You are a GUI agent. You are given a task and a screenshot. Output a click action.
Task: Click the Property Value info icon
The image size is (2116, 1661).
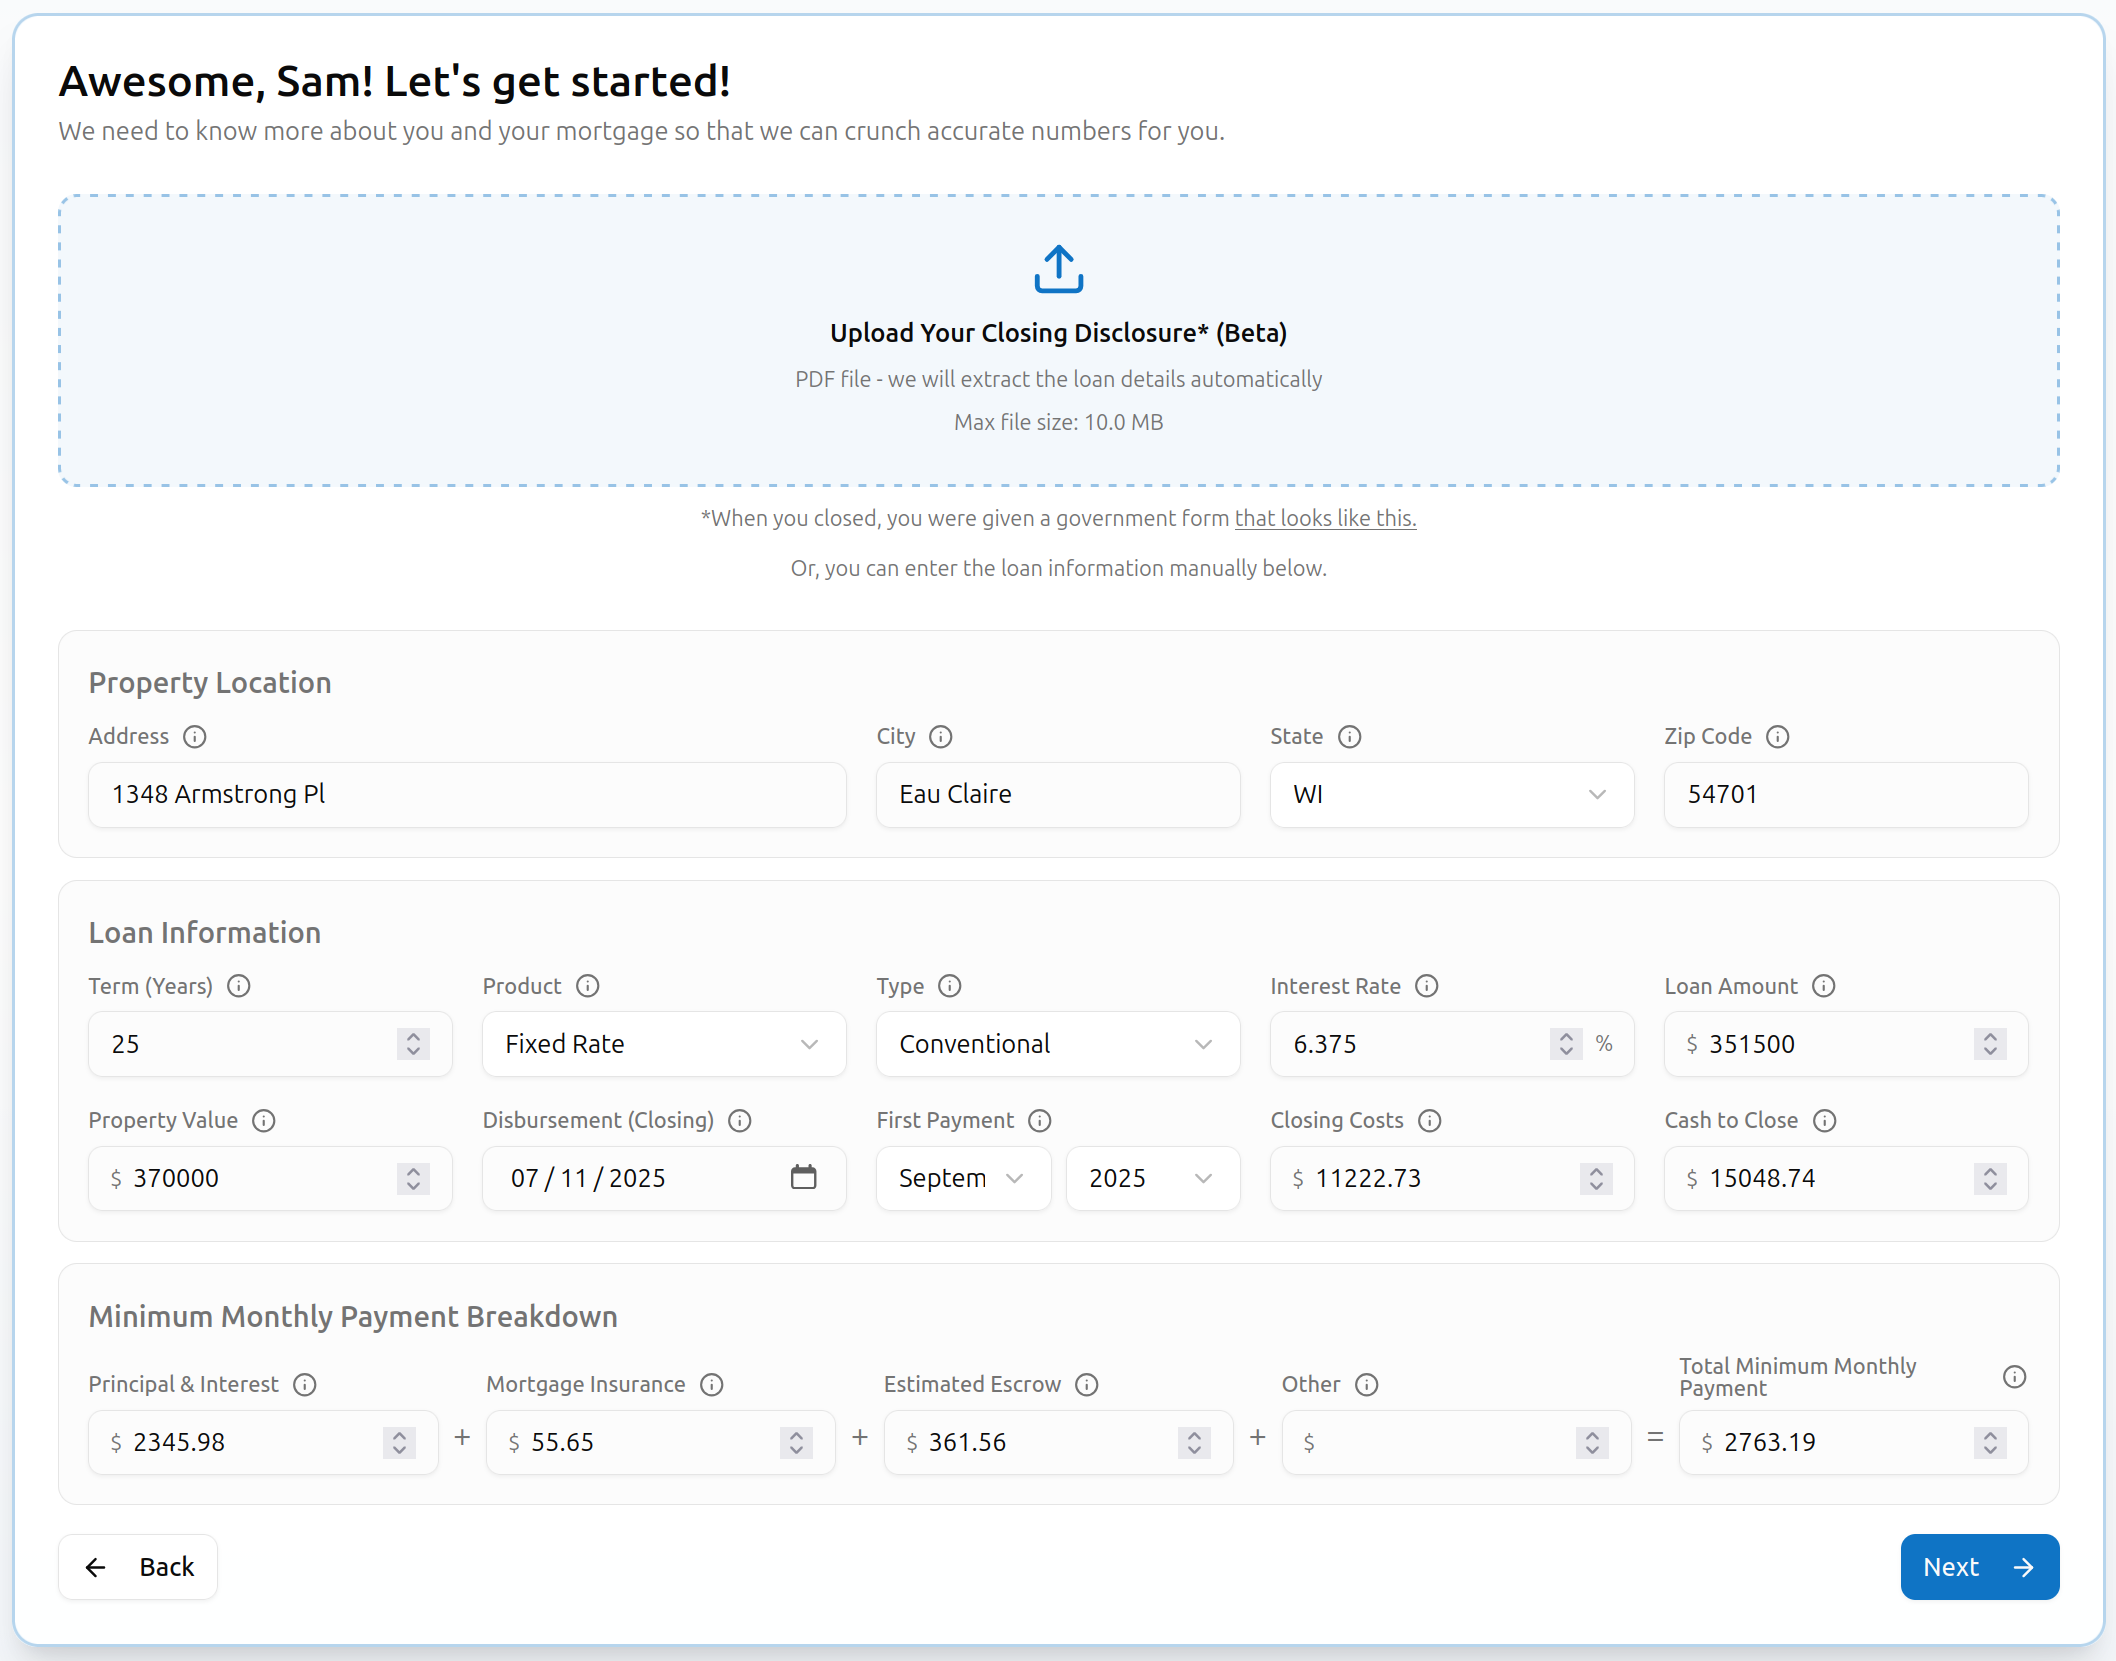pyautogui.click(x=264, y=1121)
